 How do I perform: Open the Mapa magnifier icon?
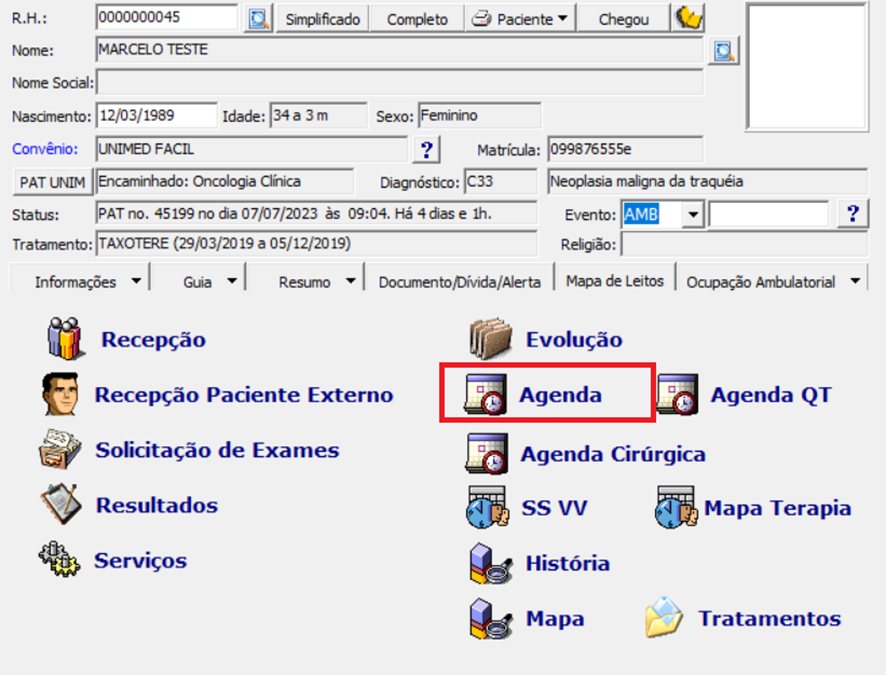[x=490, y=619]
